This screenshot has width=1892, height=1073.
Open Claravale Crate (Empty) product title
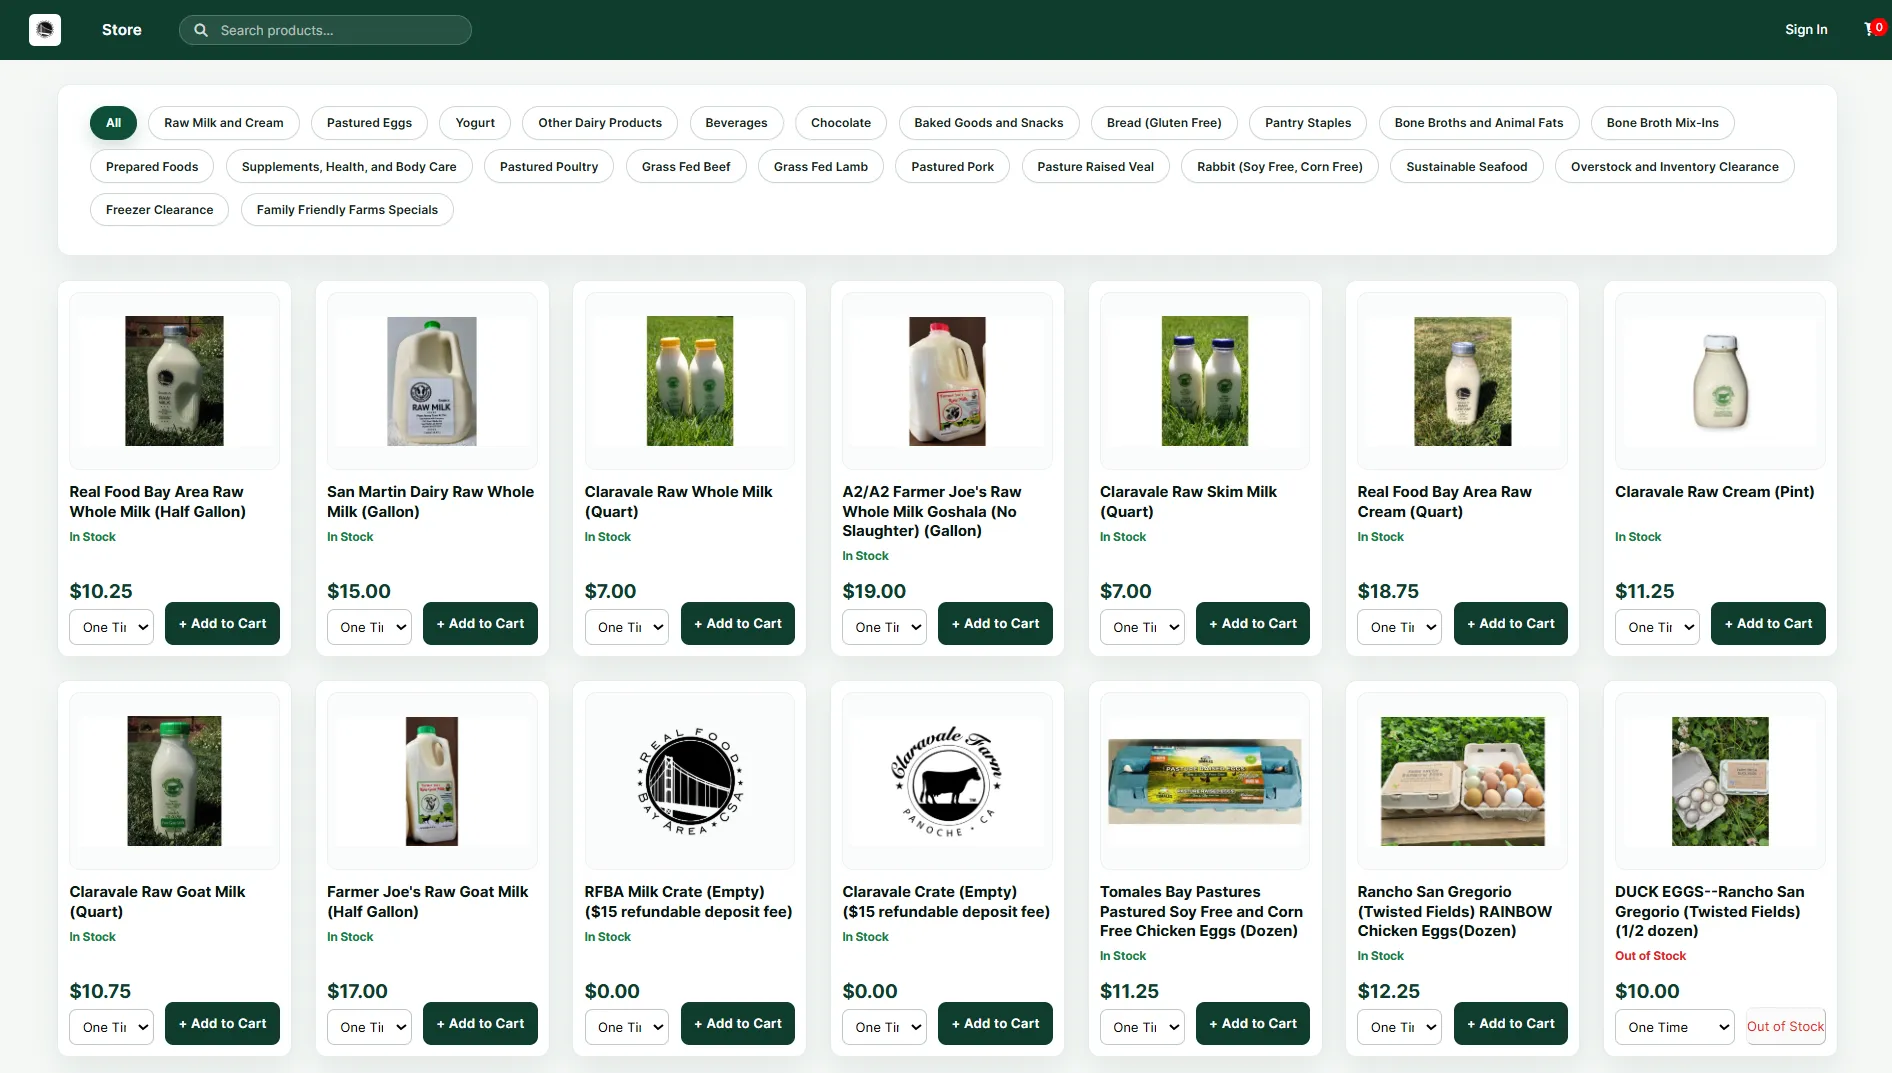coord(946,901)
